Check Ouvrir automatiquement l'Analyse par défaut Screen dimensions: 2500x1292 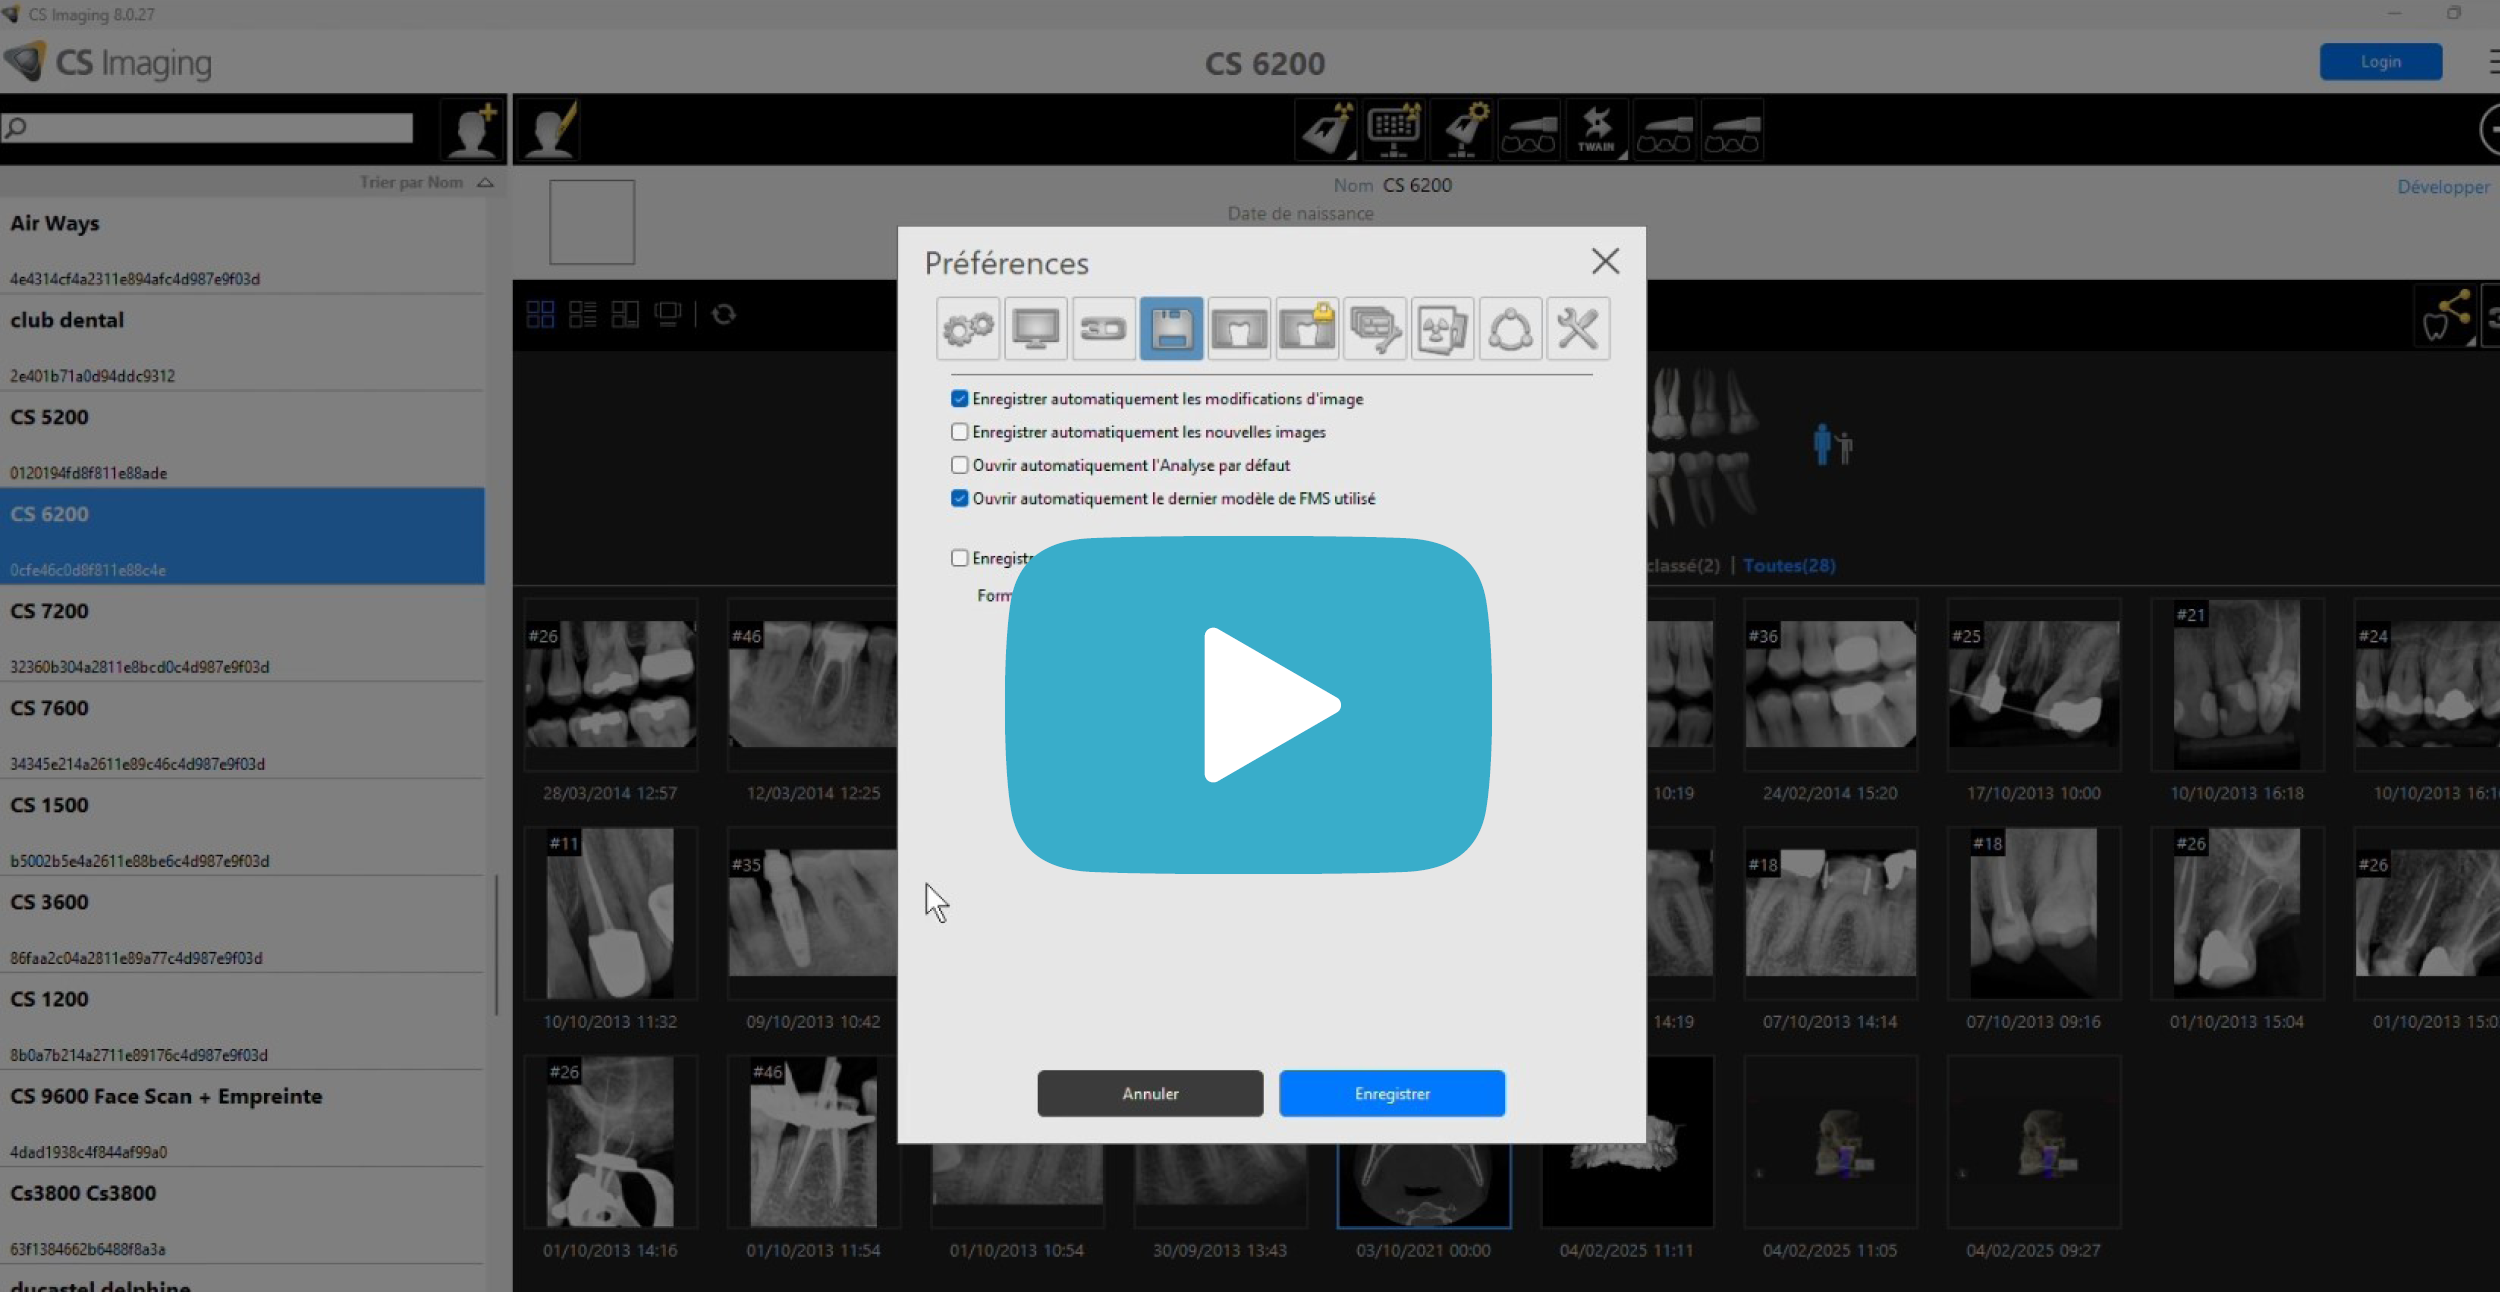[x=960, y=465]
